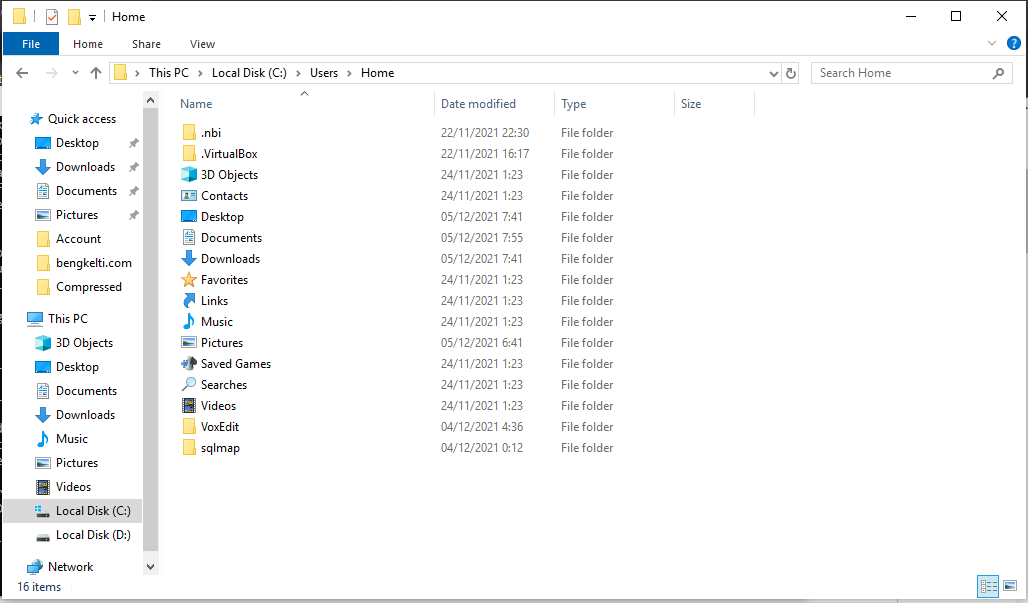The width and height of the screenshot is (1028, 603).
Task: Switch to the View ribbon tab
Action: 203,44
